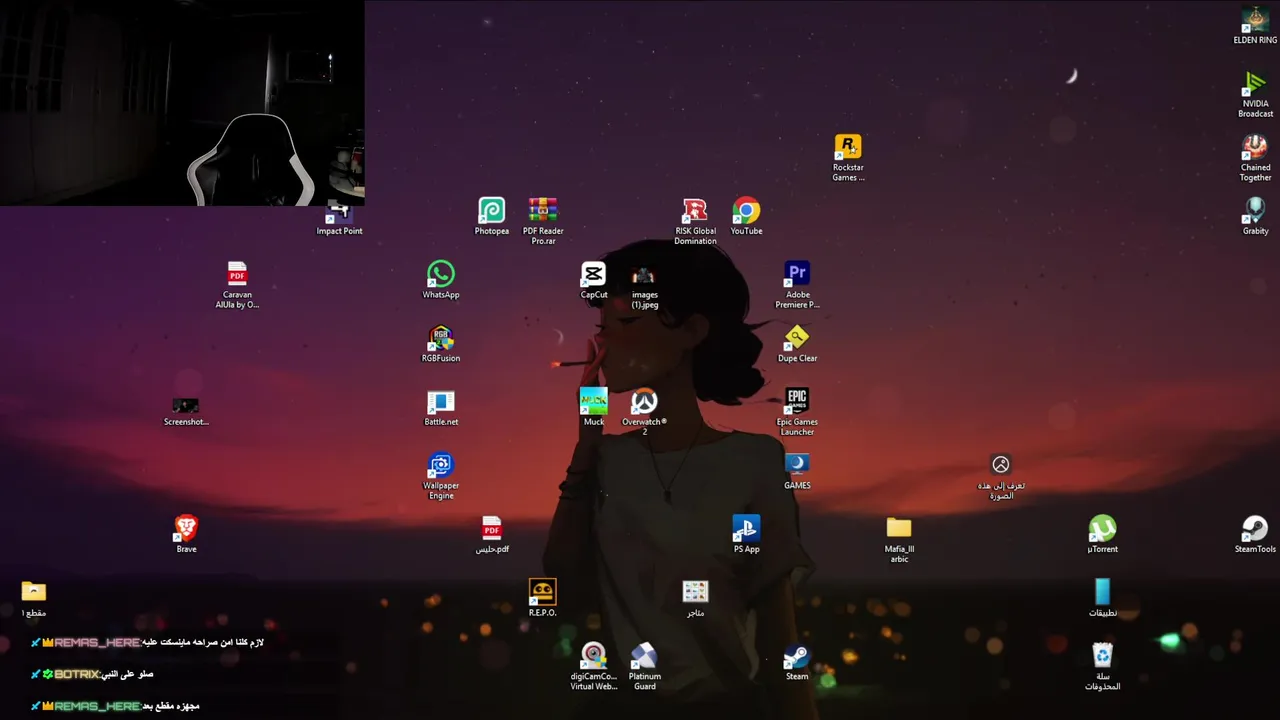This screenshot has width=1280, height=720.
Task: Open Epic Games Launcher icon
Action: [797, 412]
